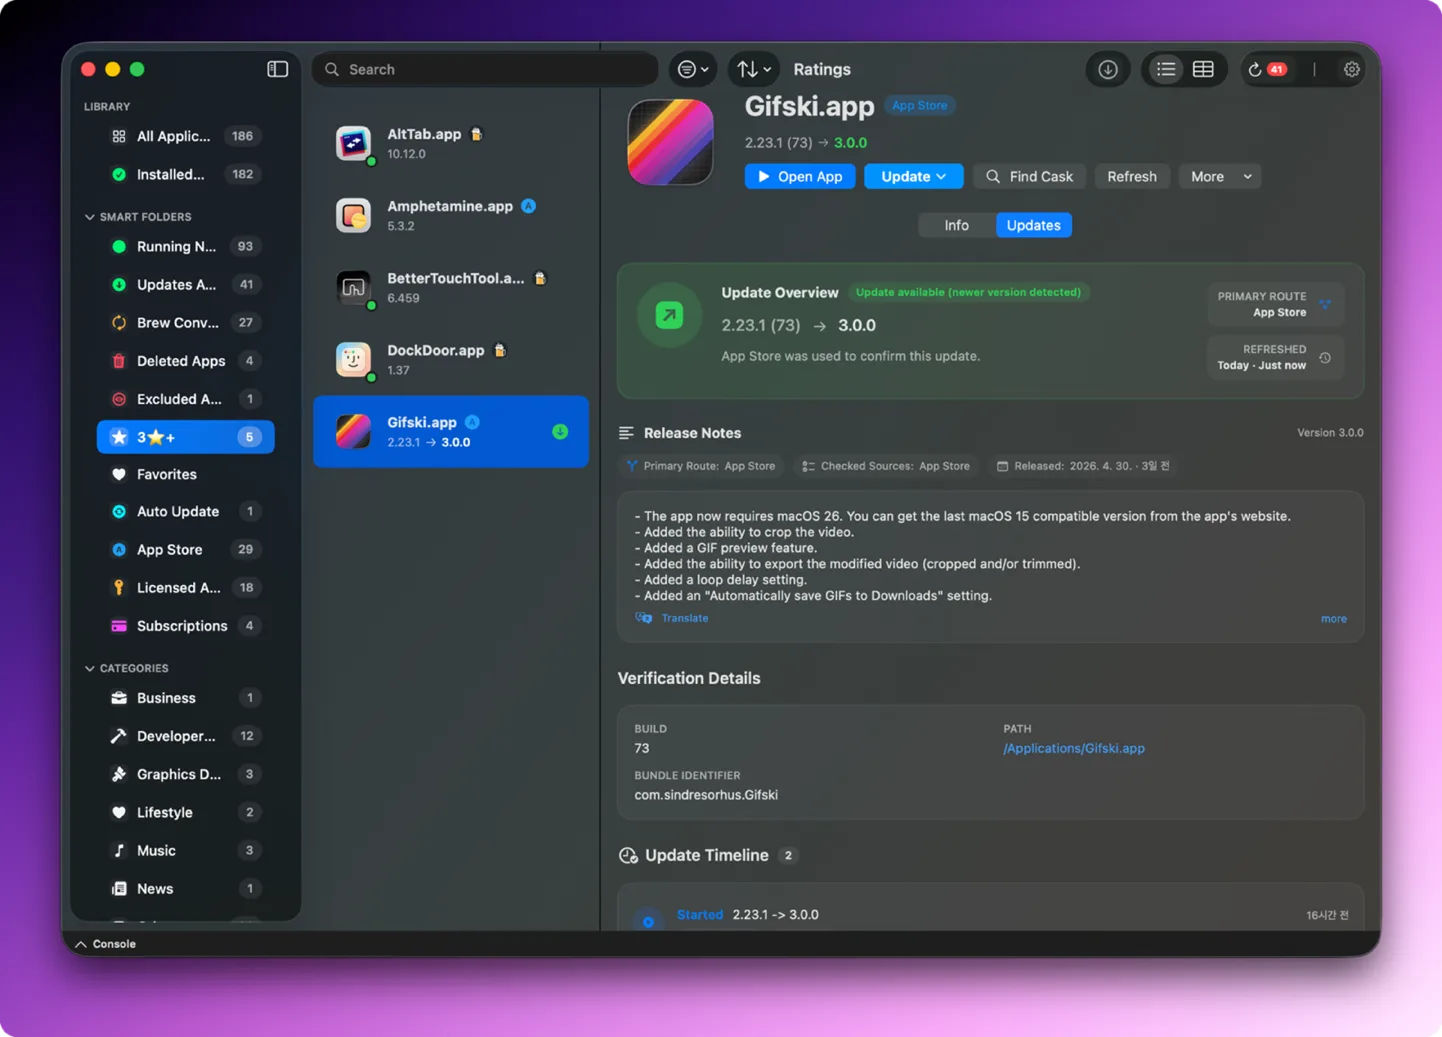
Task: Select DockDoor.app in app list
Action: [x=451, y=359]
